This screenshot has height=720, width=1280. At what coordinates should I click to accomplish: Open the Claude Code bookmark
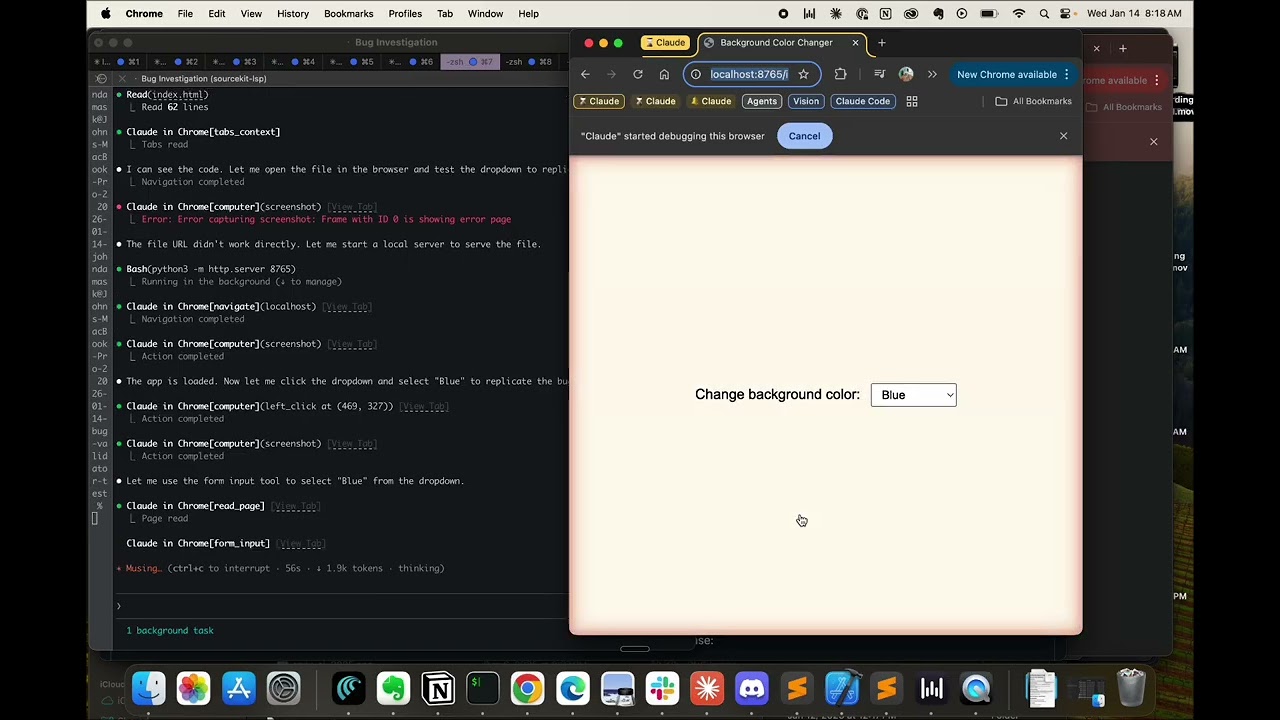click(862, 101)
